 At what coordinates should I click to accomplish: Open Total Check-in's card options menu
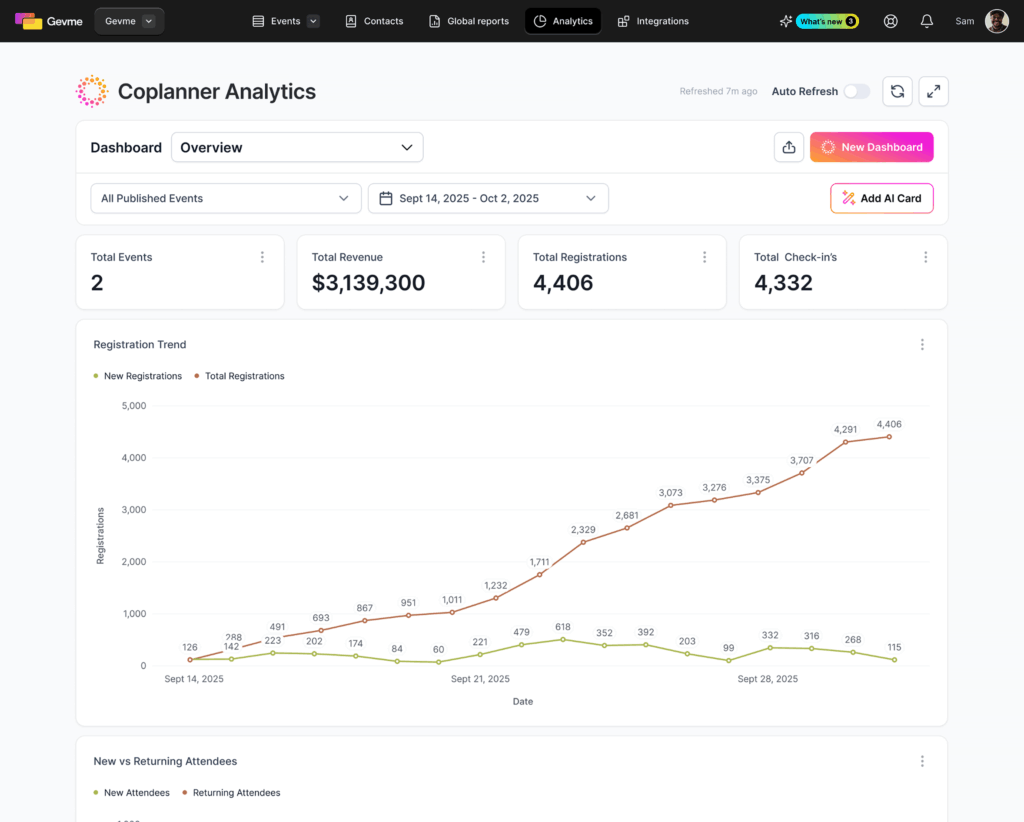click(925, 257)
